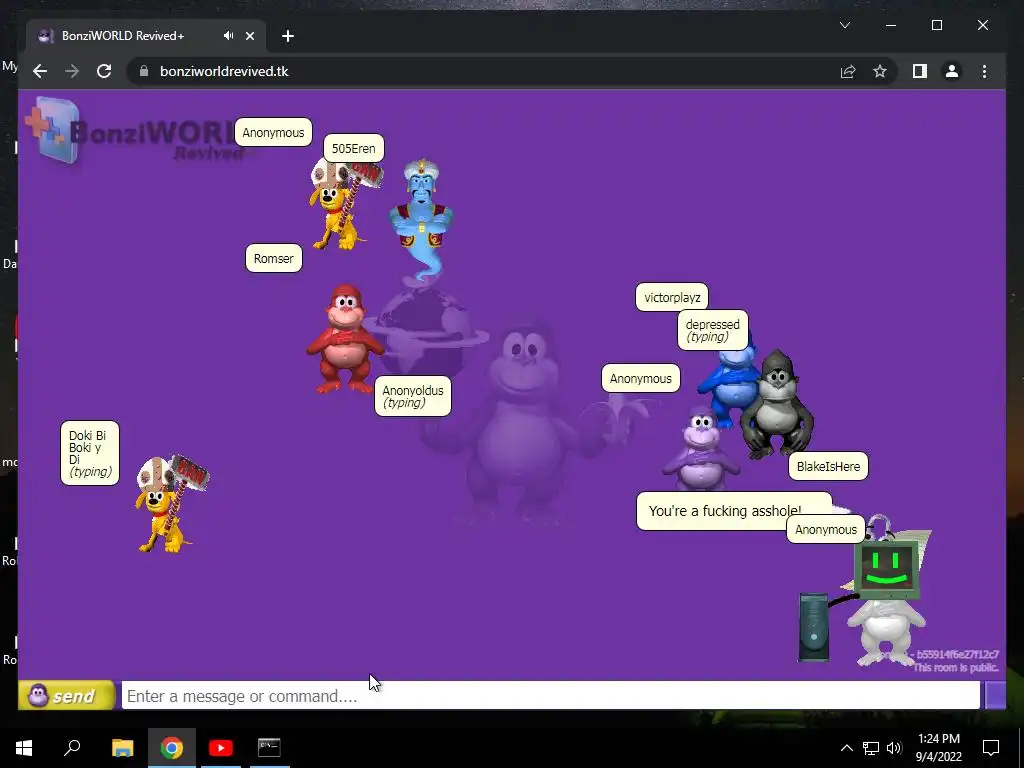Open network settings tray icon
The height and width of the screenshot is (768, 1024).
click(x=871, y=748)
